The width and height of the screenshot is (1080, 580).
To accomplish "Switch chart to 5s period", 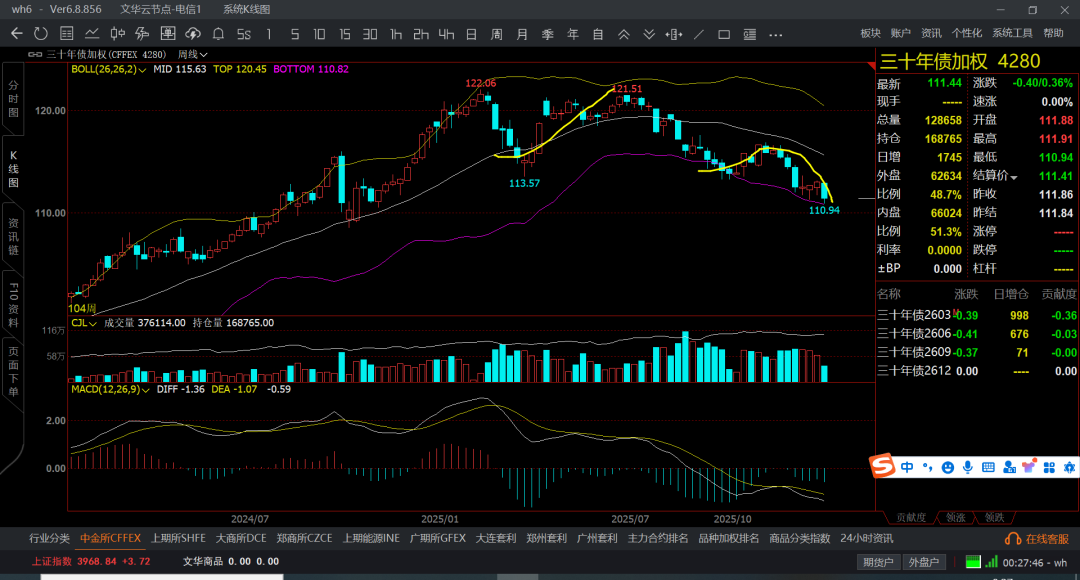I will (x=244, y=34).
